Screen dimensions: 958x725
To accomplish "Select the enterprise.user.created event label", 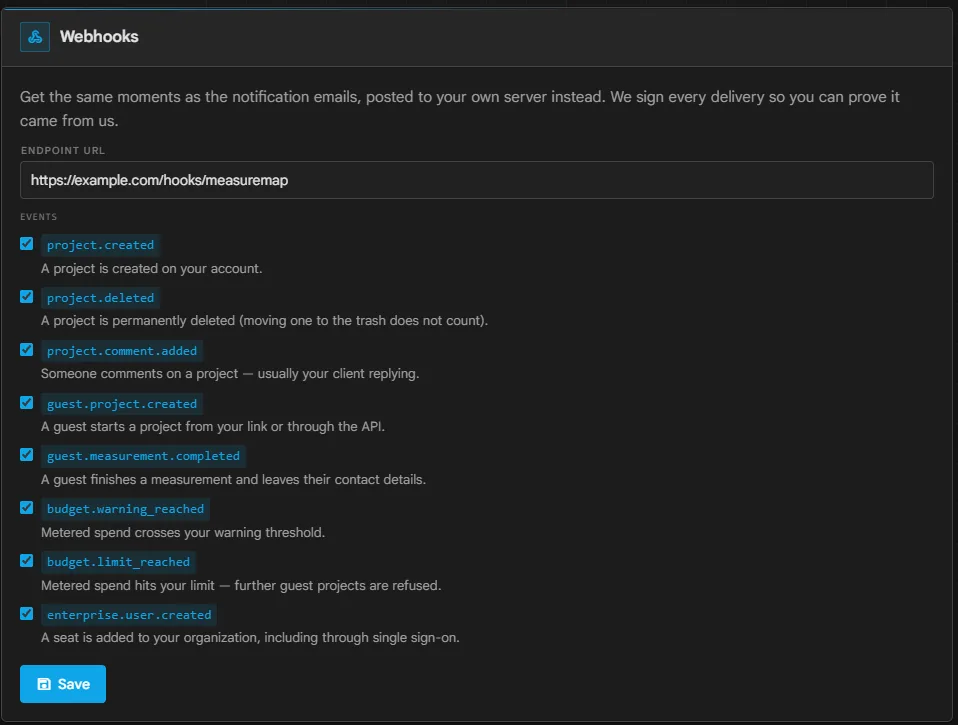I will pyautogui.click(x=130, y=614).
